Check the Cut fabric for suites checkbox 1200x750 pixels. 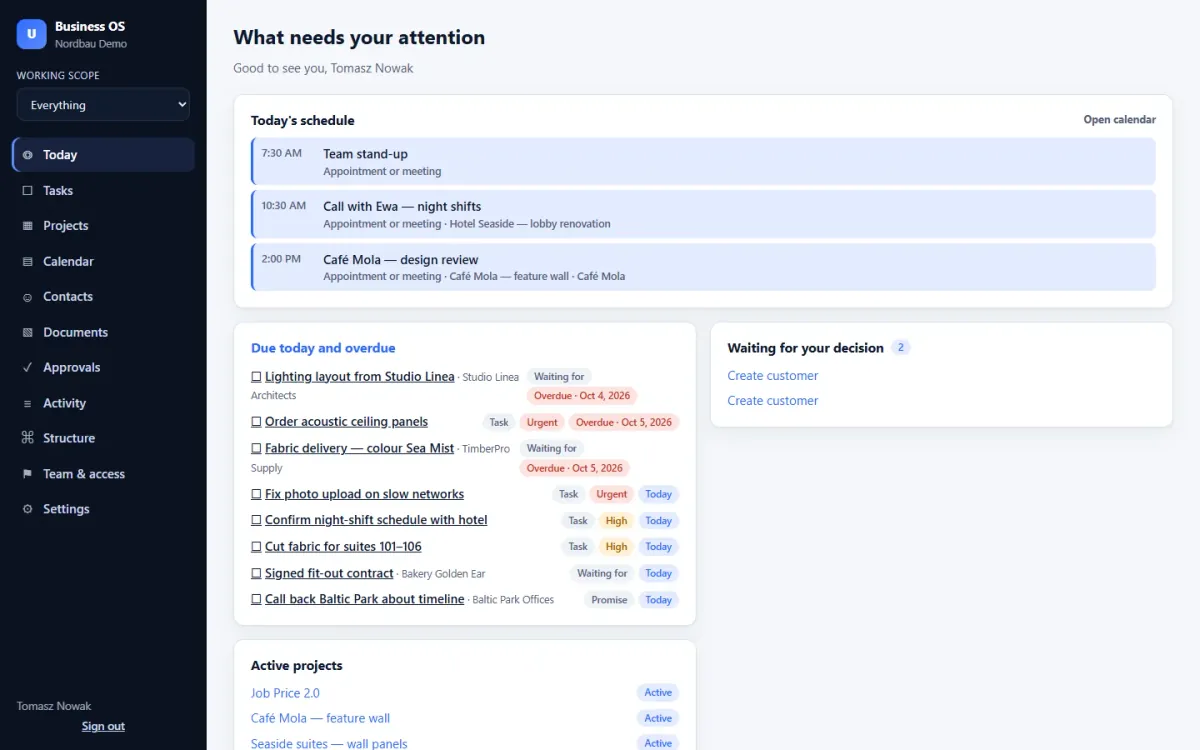tap(256, 547)
